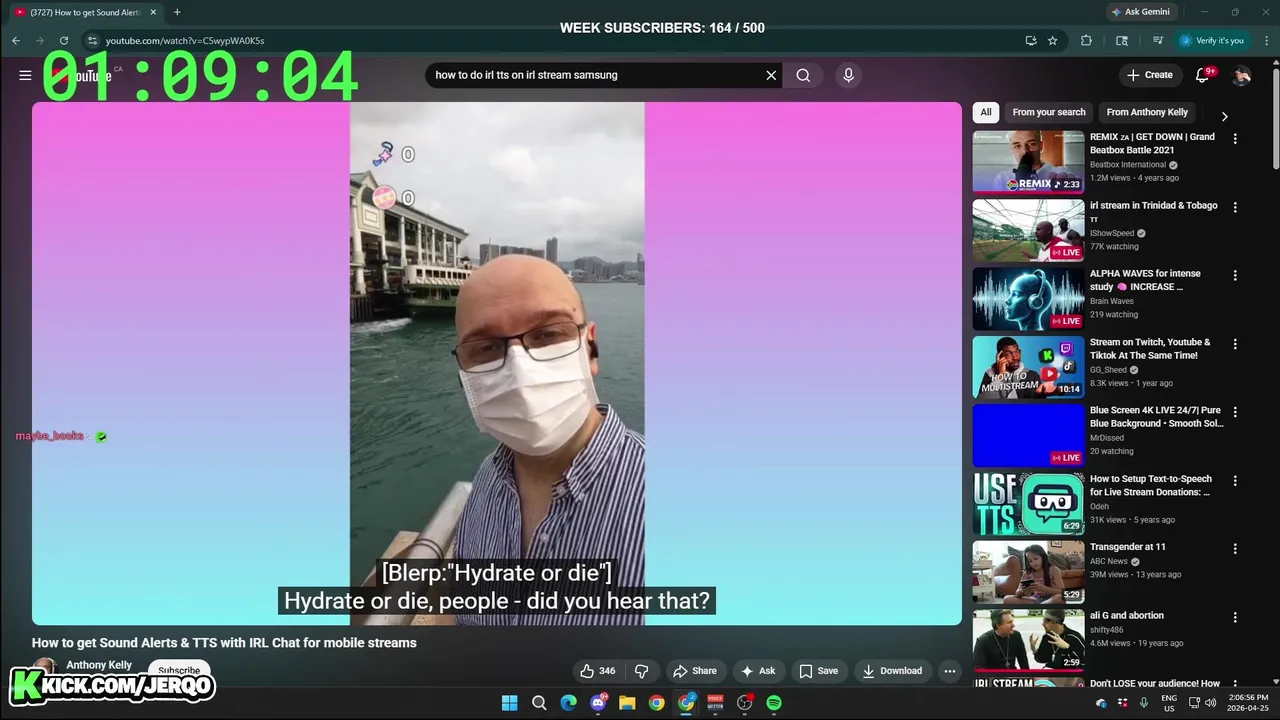Click the Ask button under video

coord(758,671)
